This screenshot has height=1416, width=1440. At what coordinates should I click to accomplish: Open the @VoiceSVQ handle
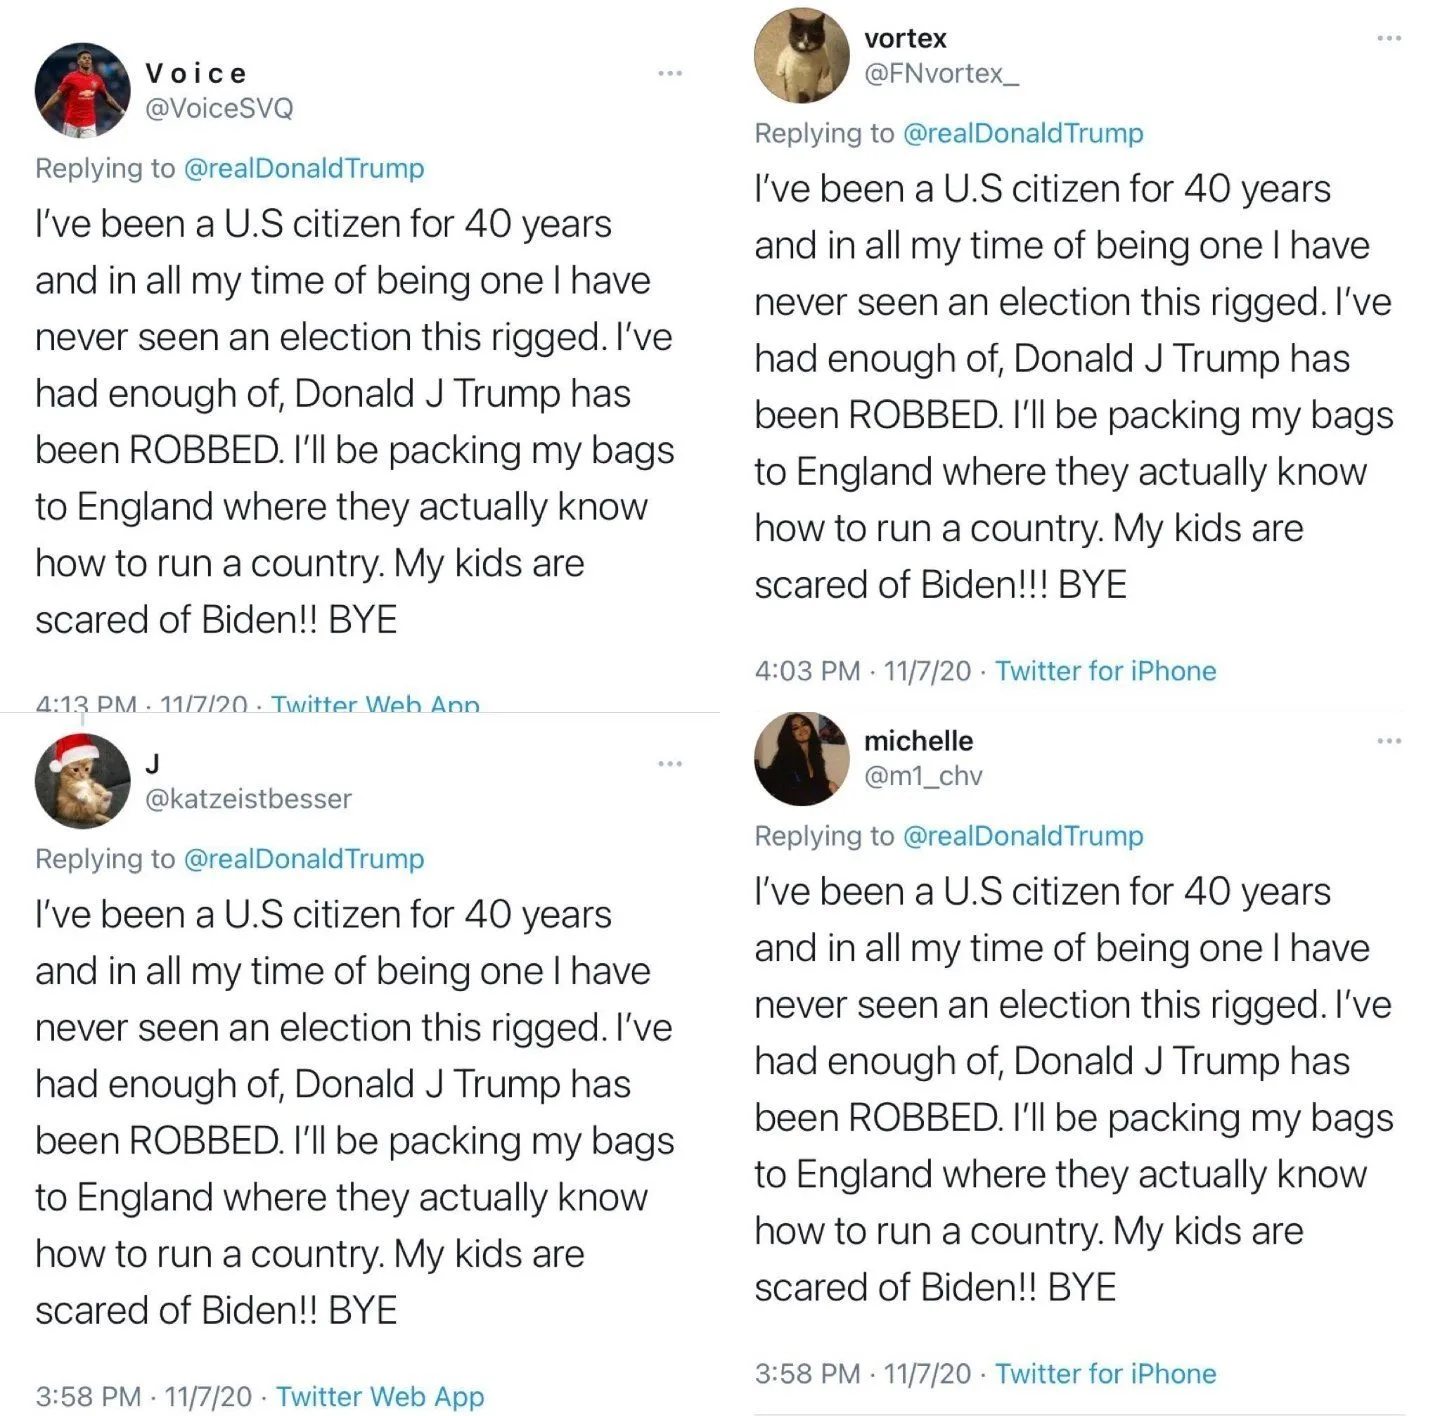(x=219, y=108)
